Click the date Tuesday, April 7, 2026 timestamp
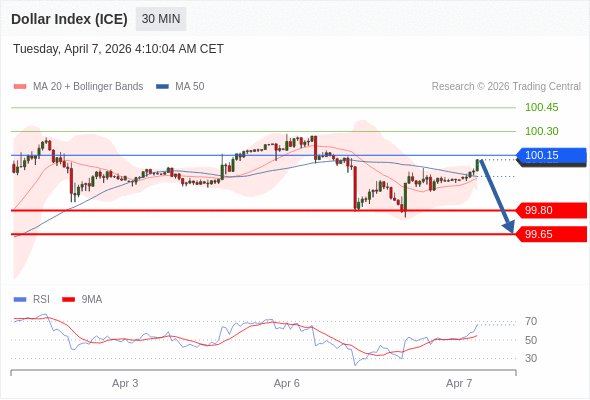The width and height of the screenshot is (590, 400). tap(118, 49)
